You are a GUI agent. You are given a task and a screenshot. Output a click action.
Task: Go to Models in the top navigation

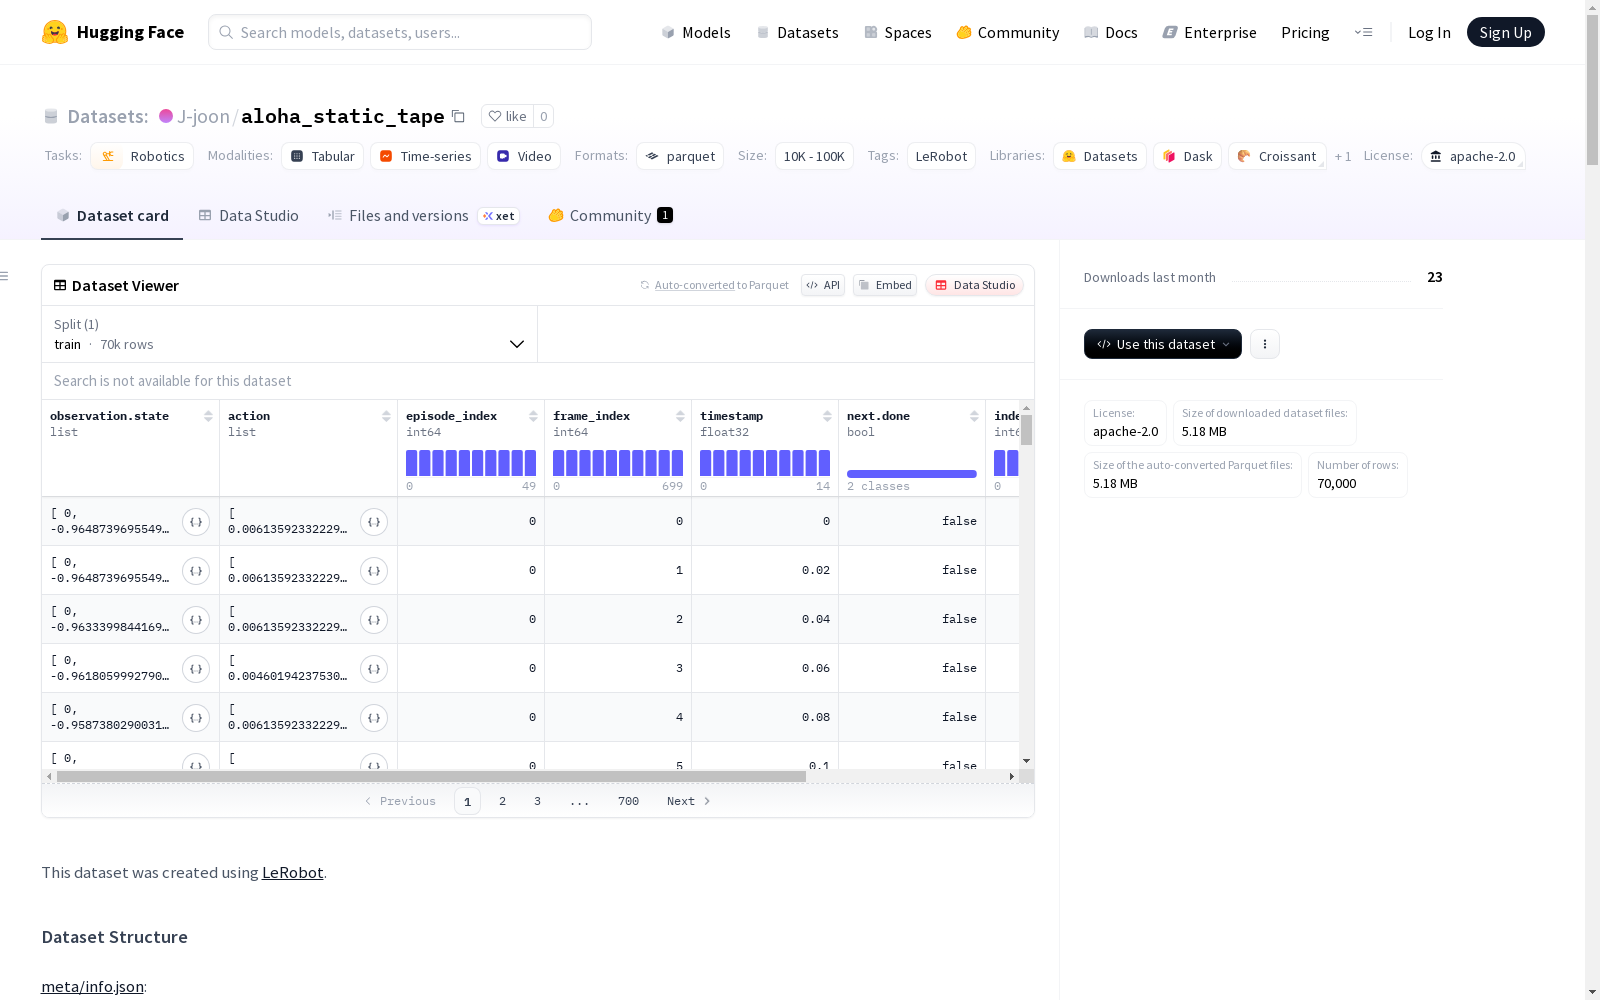(x=696, y=32)
